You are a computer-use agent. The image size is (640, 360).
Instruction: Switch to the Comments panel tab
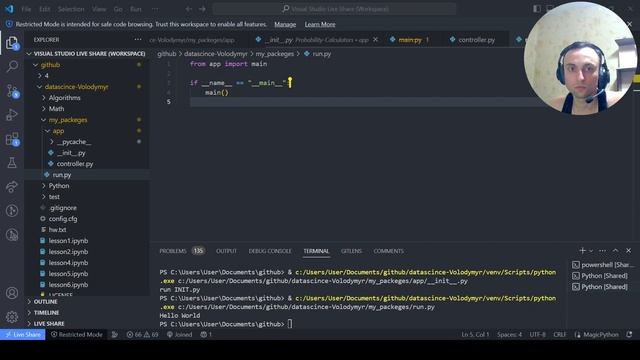(388, 251)
